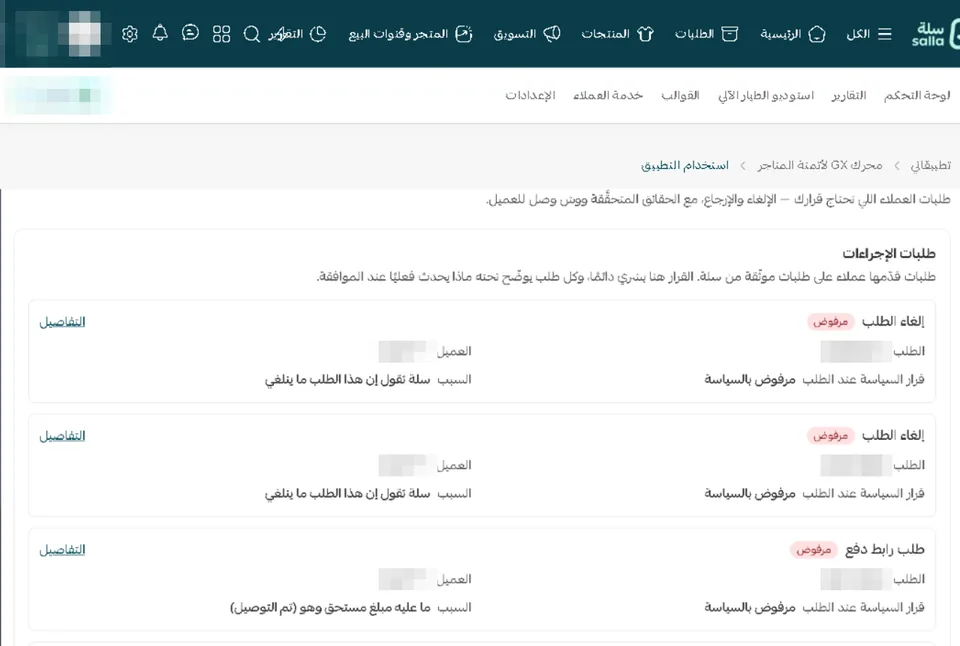
Task: Switch to استوديو الطيار الآلي tab
Action: (766, 96)
